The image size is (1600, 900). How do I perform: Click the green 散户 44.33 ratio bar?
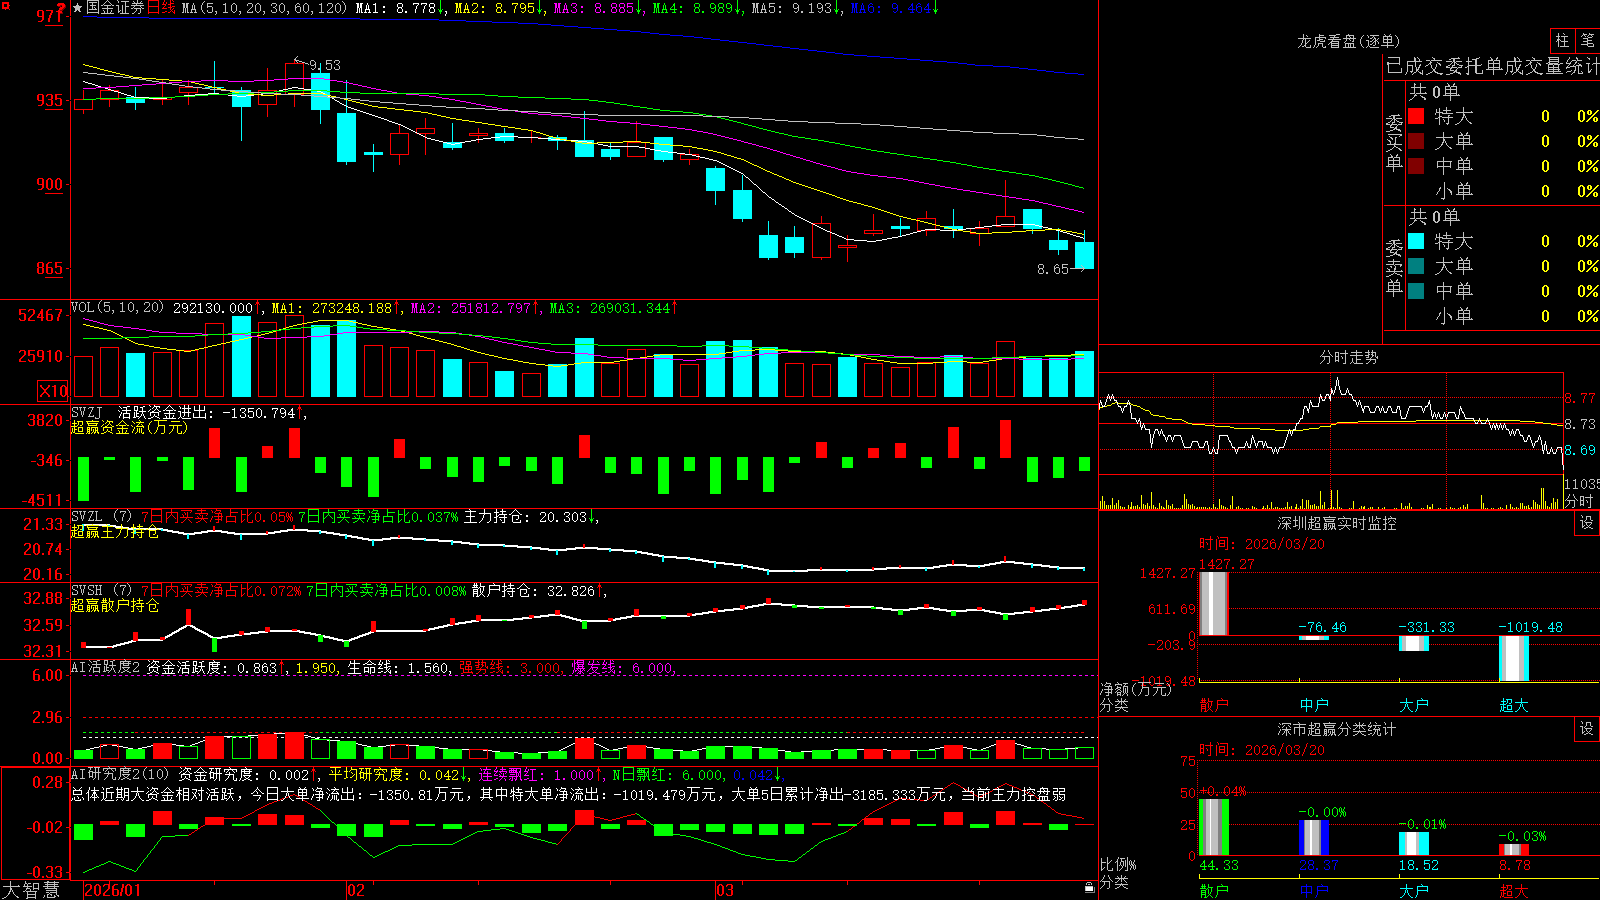tap(1214, 826)
